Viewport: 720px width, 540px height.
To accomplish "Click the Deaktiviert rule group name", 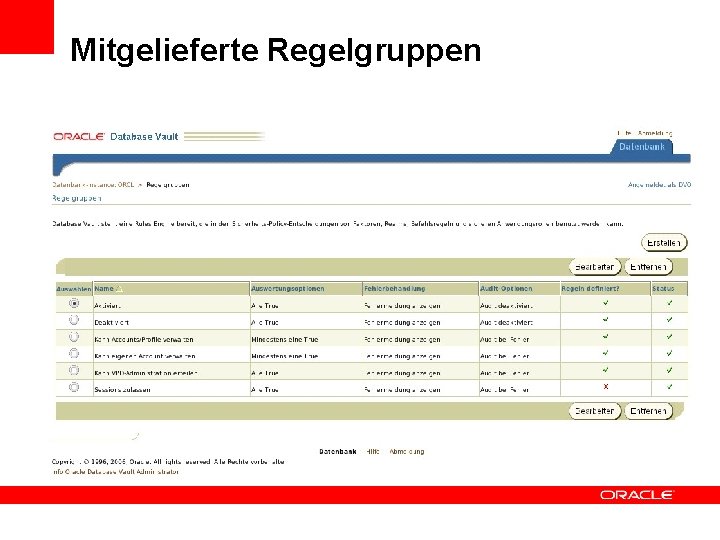I will 114,323.
